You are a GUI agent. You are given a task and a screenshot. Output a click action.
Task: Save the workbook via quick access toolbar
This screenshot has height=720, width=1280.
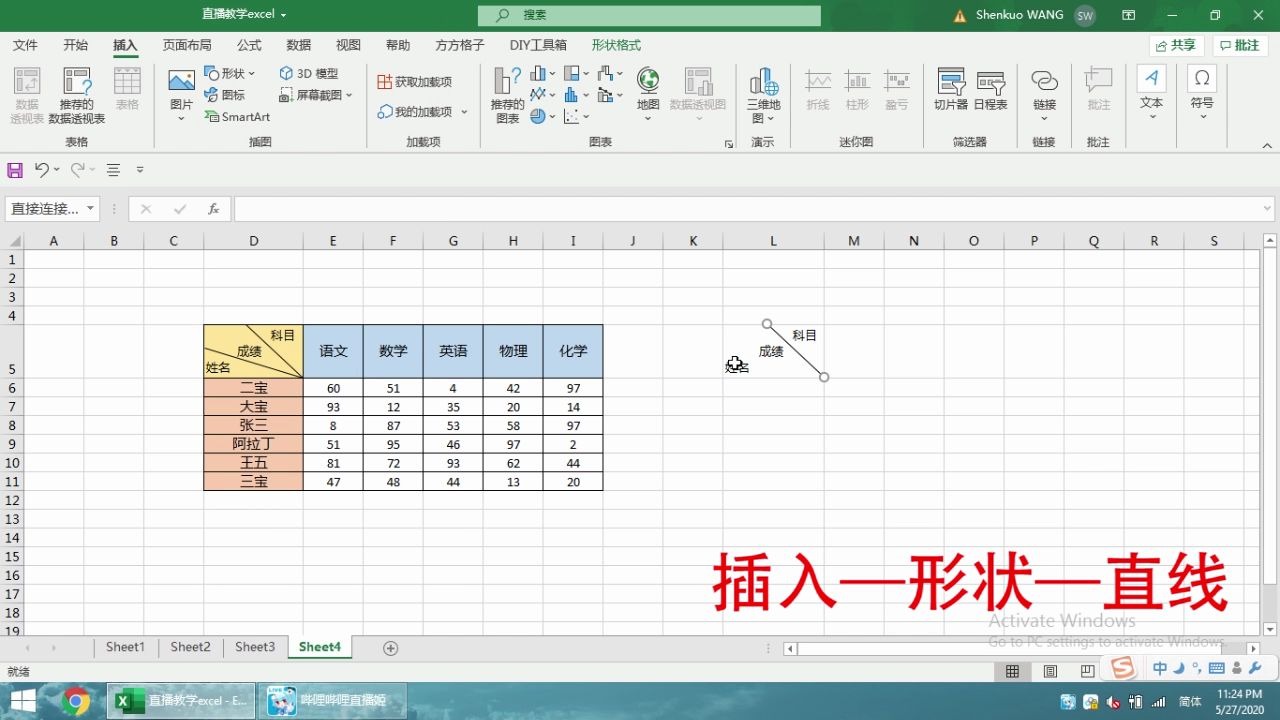pos(14,170)
